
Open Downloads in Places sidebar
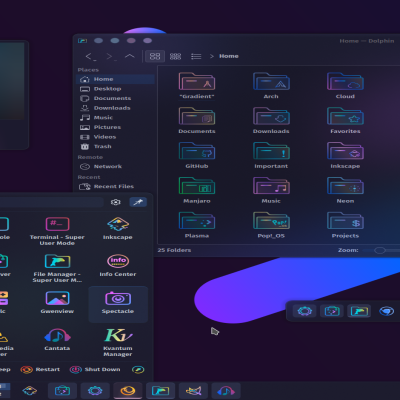pos(115,108)
